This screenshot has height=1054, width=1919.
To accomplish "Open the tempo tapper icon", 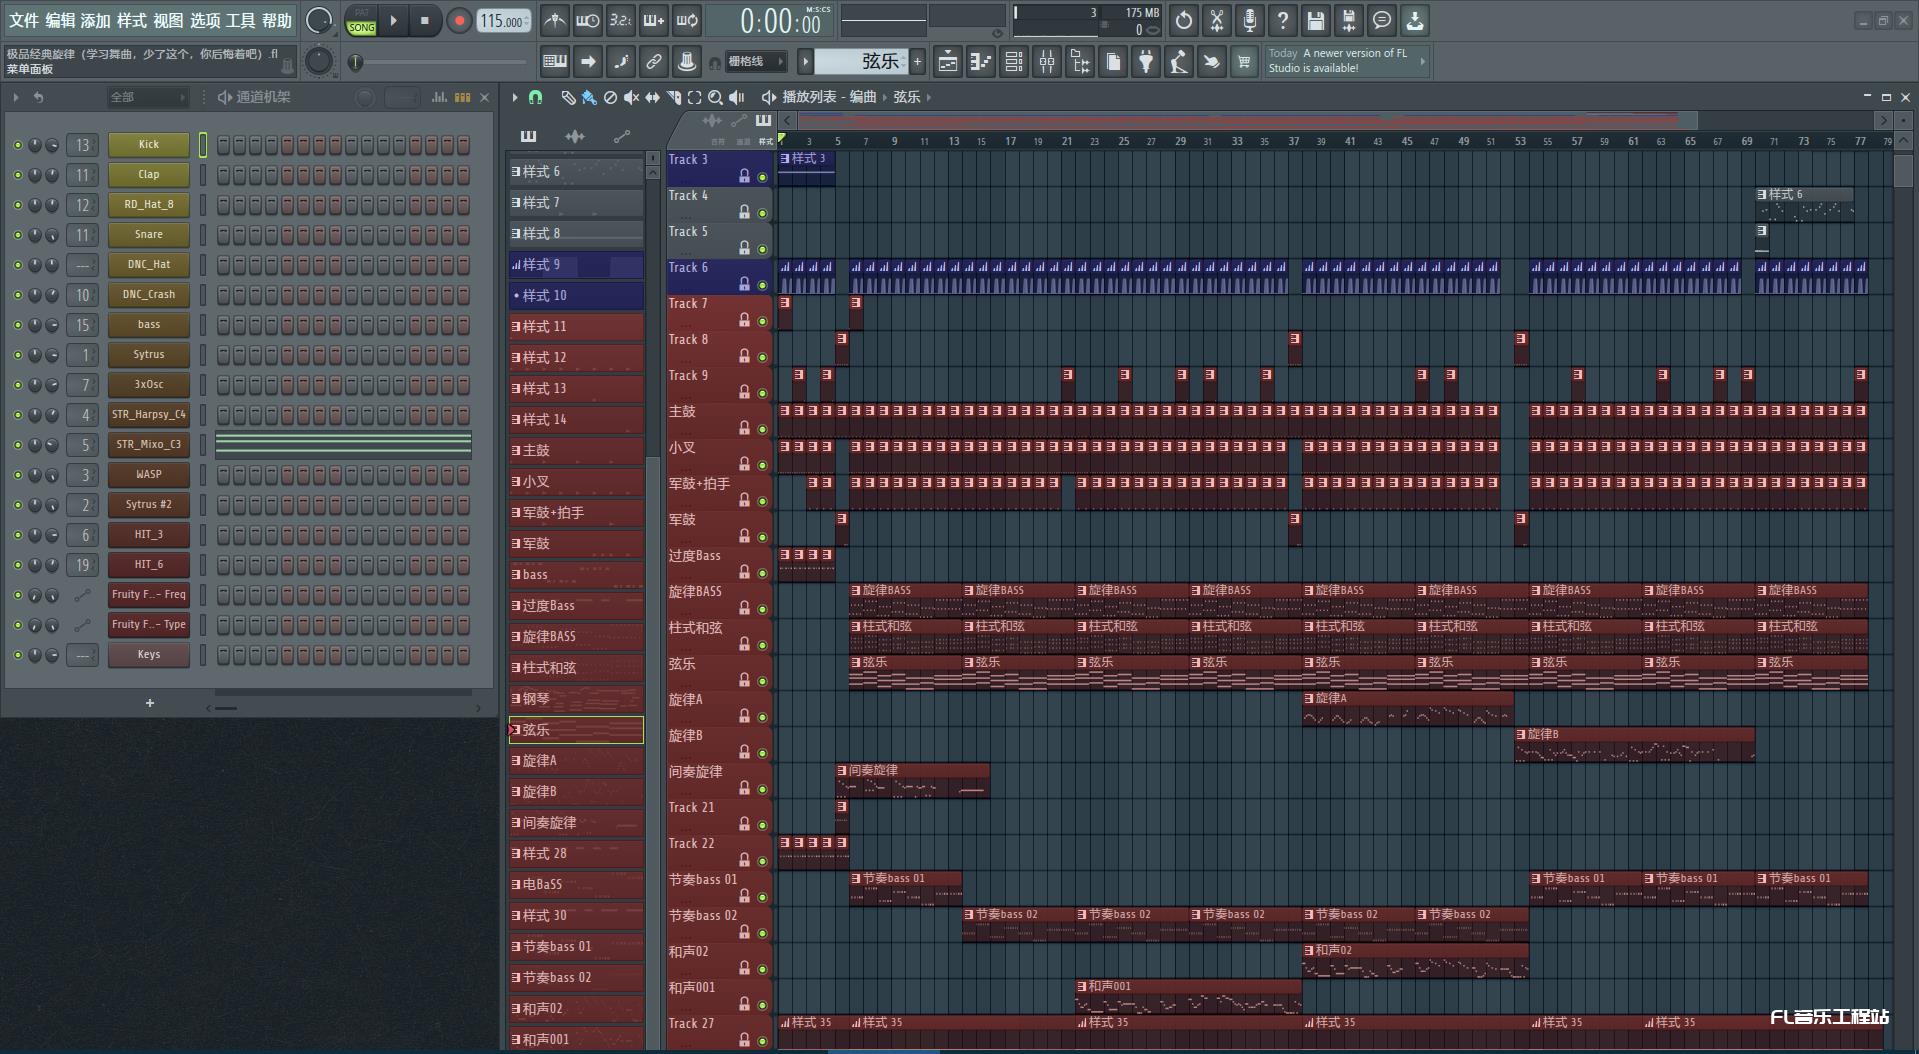I will (1179, 62).
